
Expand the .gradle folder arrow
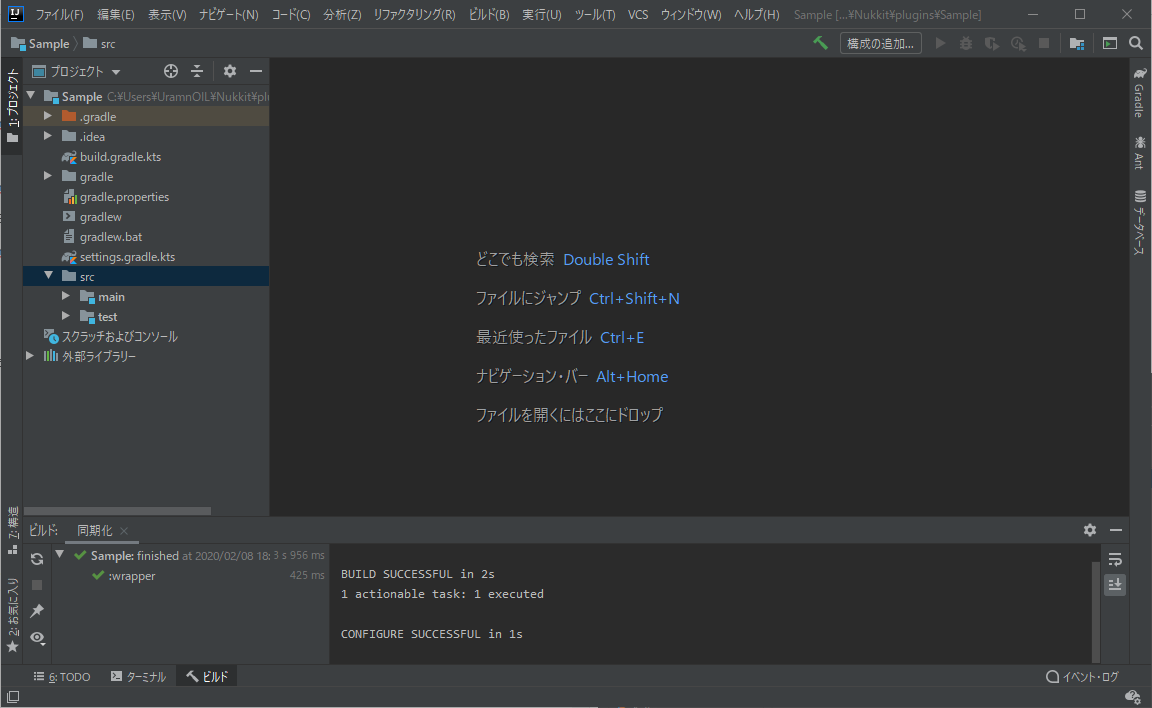(x=48, y=116)
